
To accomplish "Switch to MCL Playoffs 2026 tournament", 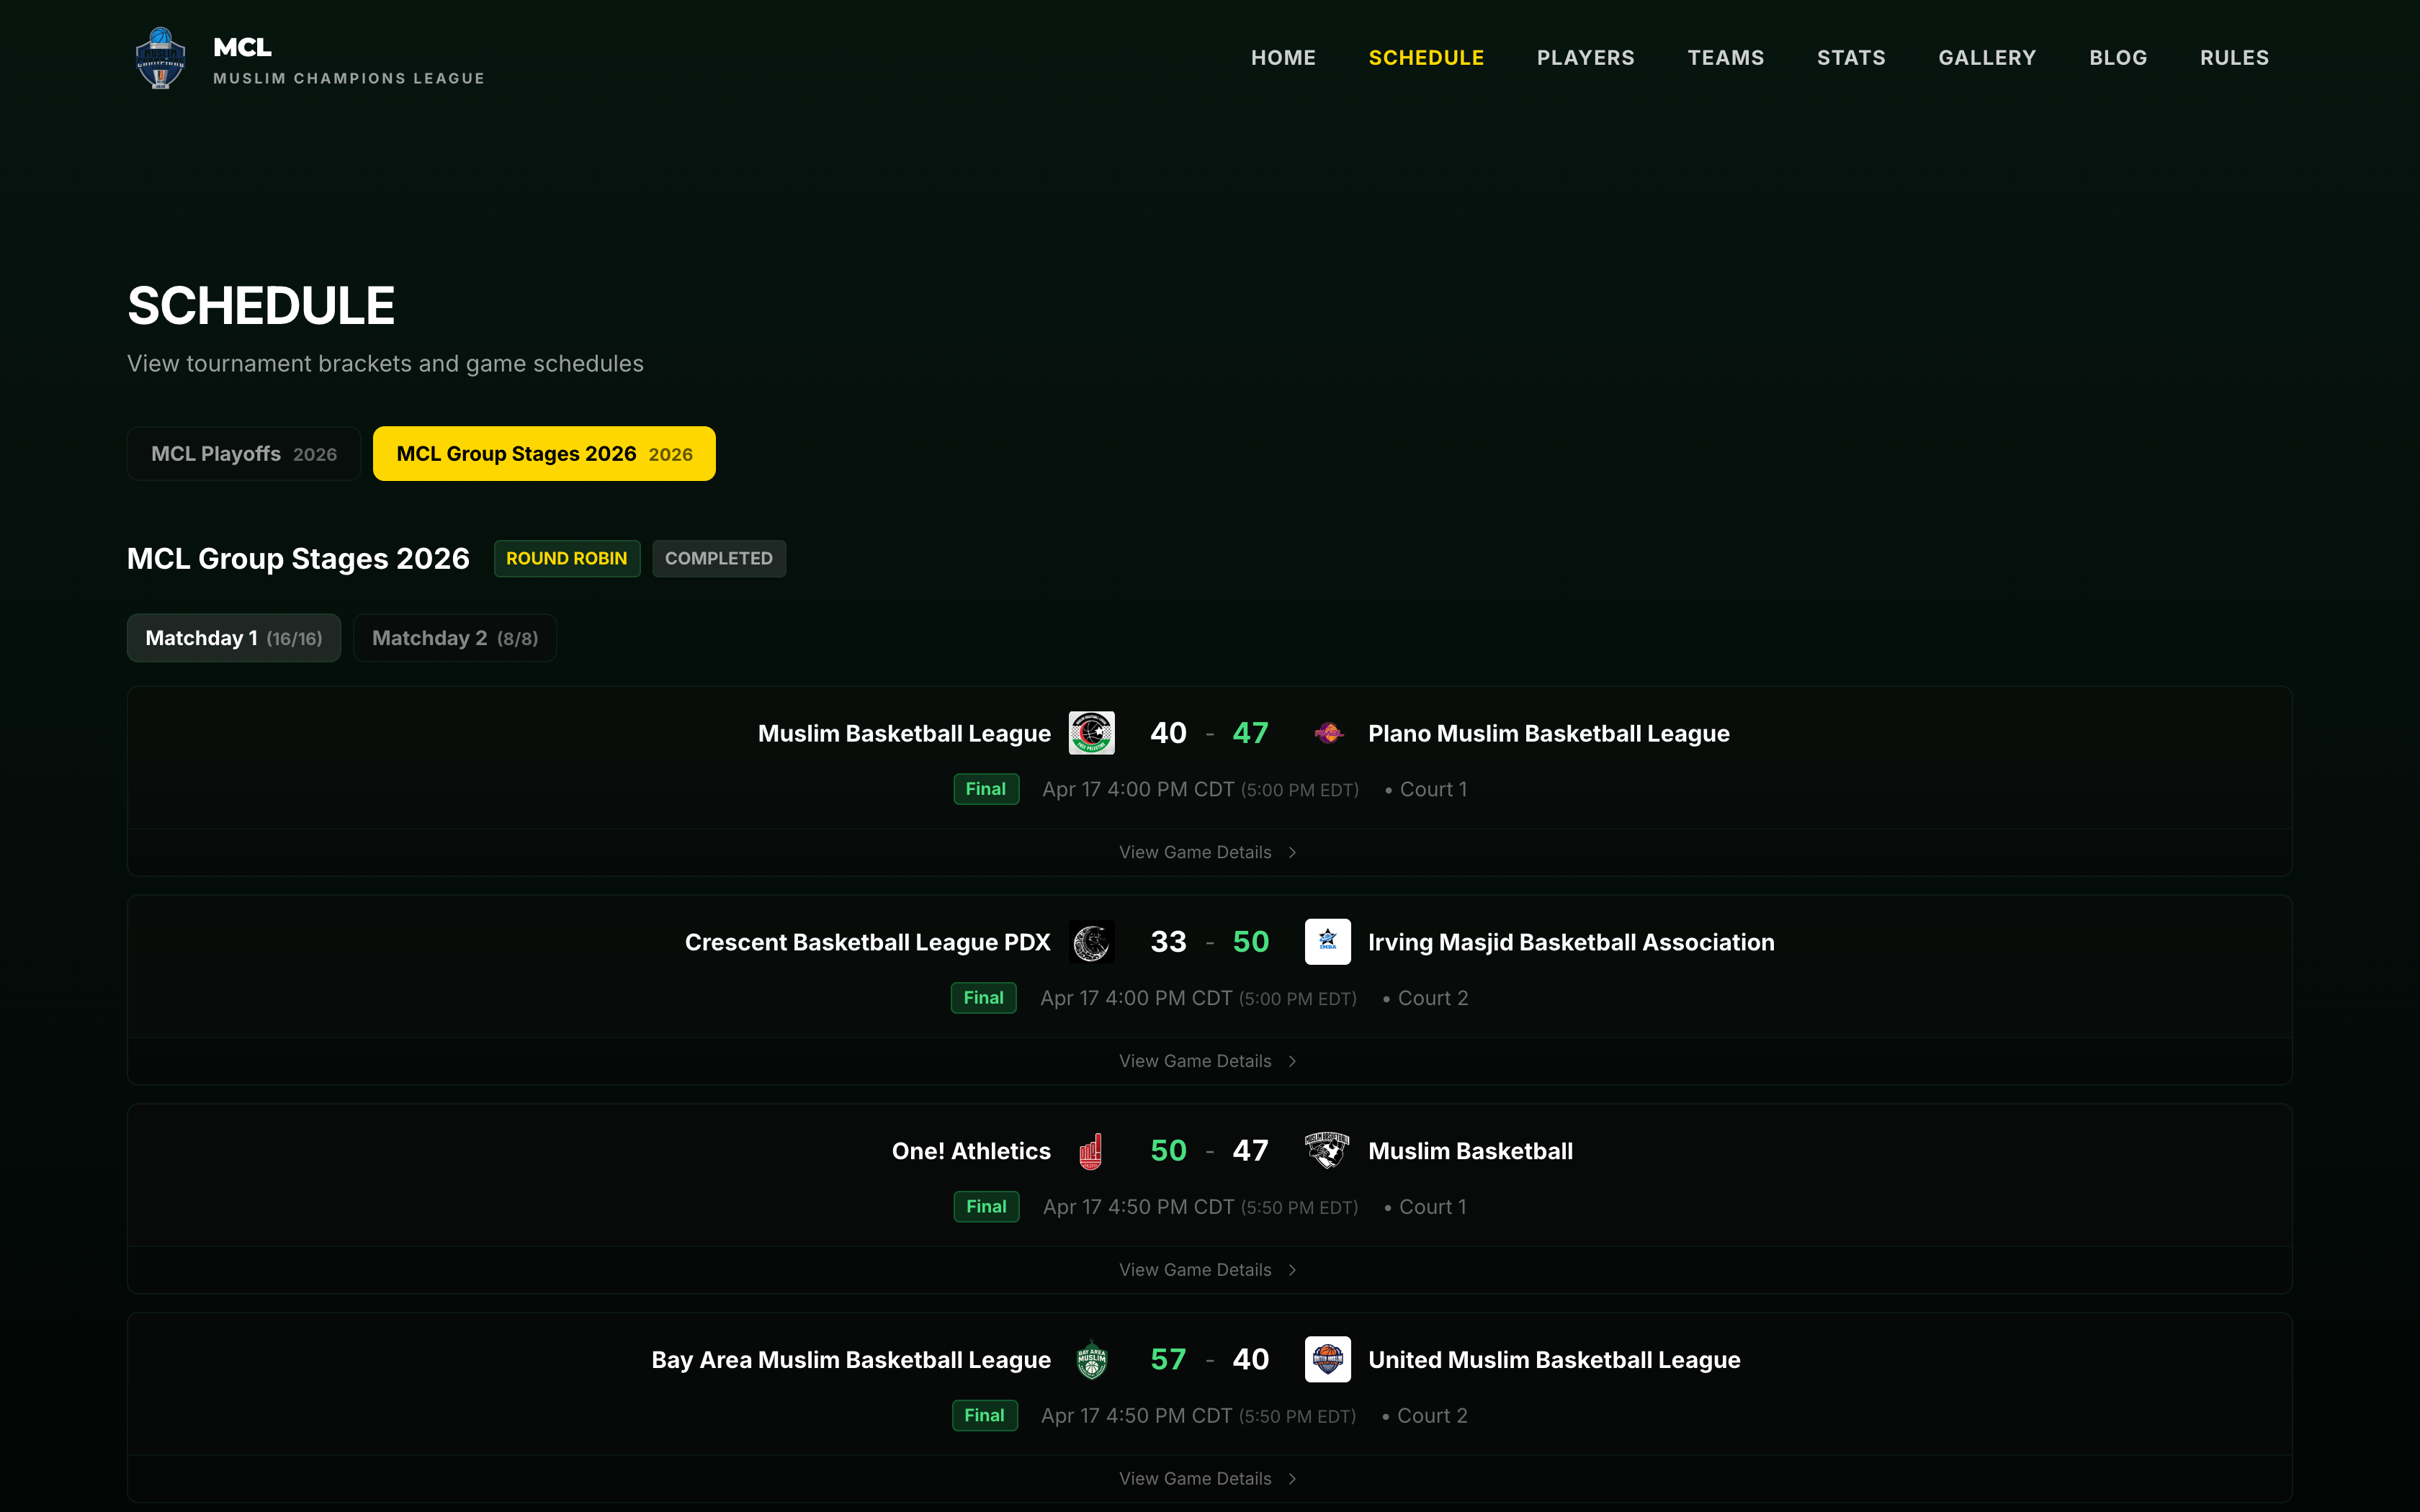I will tap(244, 454).
